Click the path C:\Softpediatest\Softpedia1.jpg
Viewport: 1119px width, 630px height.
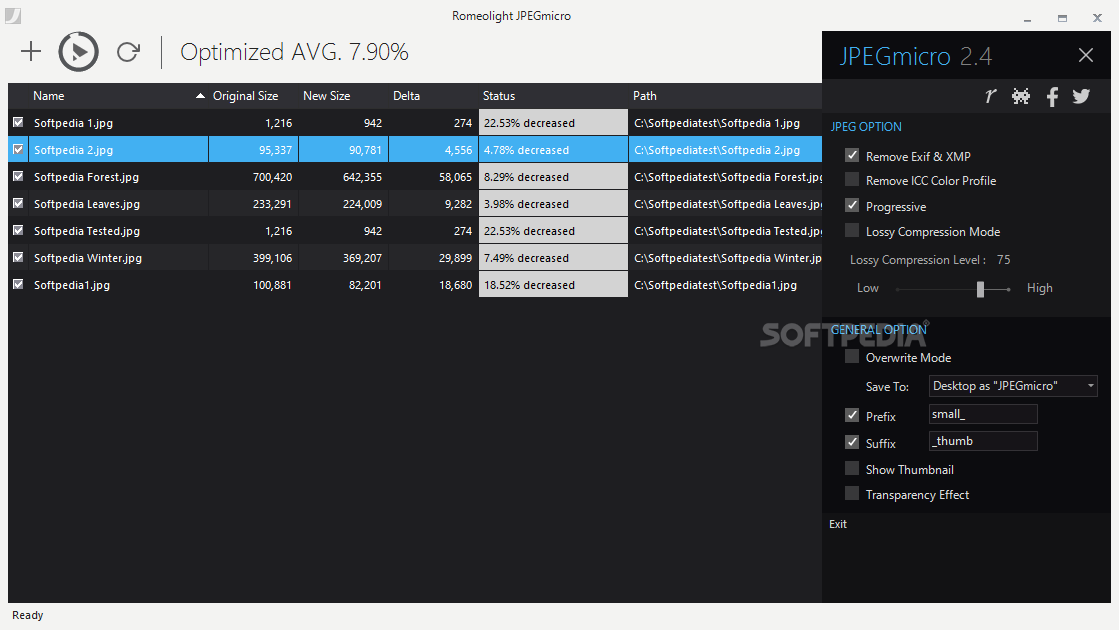715,285
